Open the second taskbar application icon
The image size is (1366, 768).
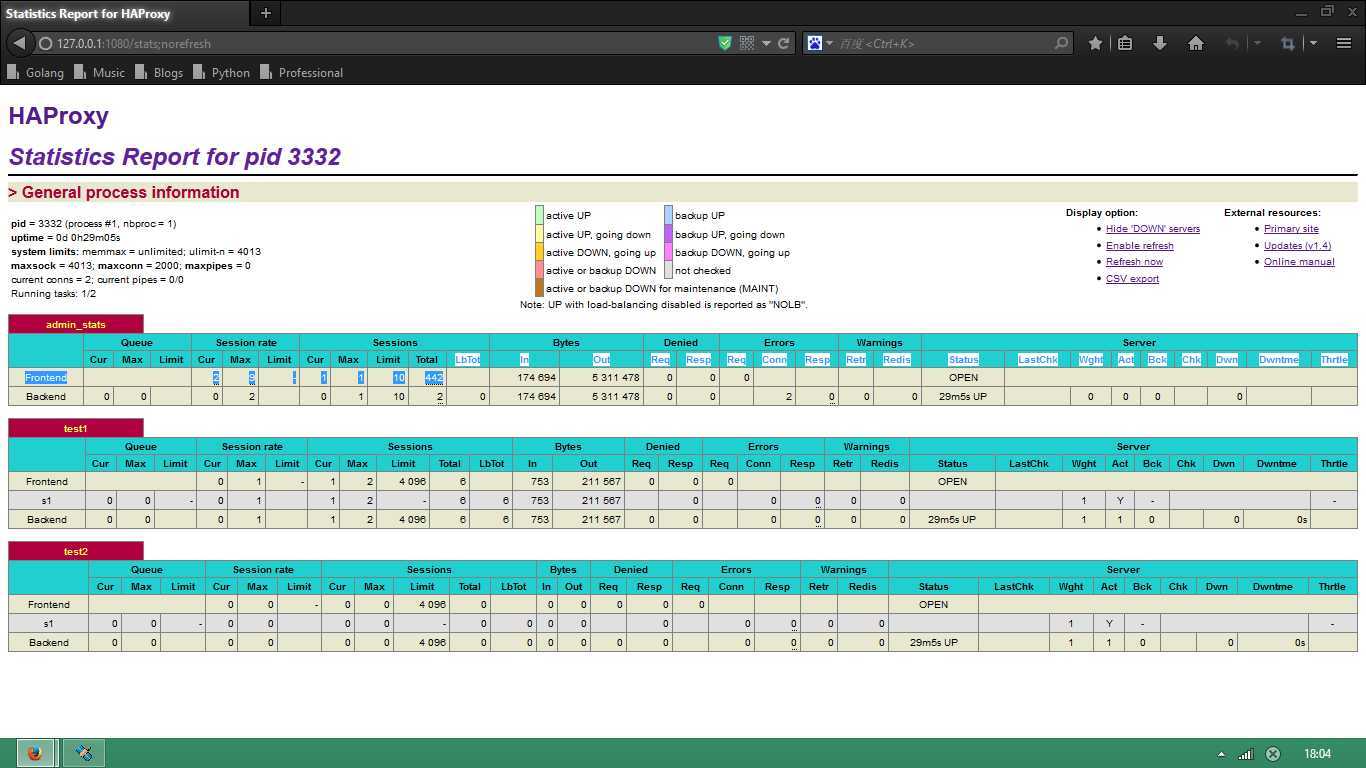(x=84, y=753)
